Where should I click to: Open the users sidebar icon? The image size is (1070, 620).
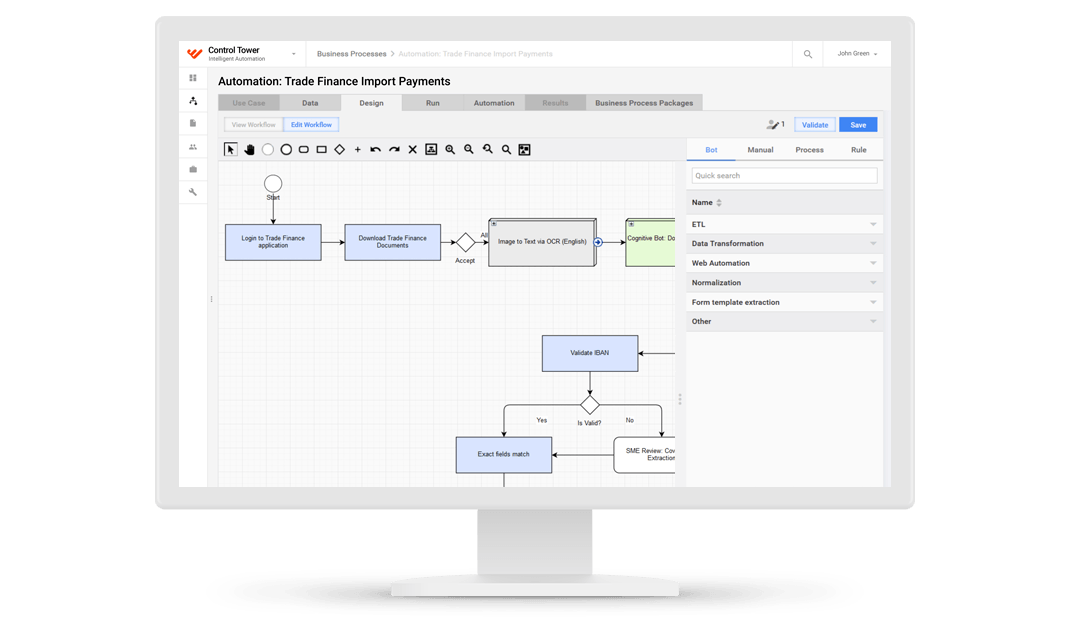193,147
